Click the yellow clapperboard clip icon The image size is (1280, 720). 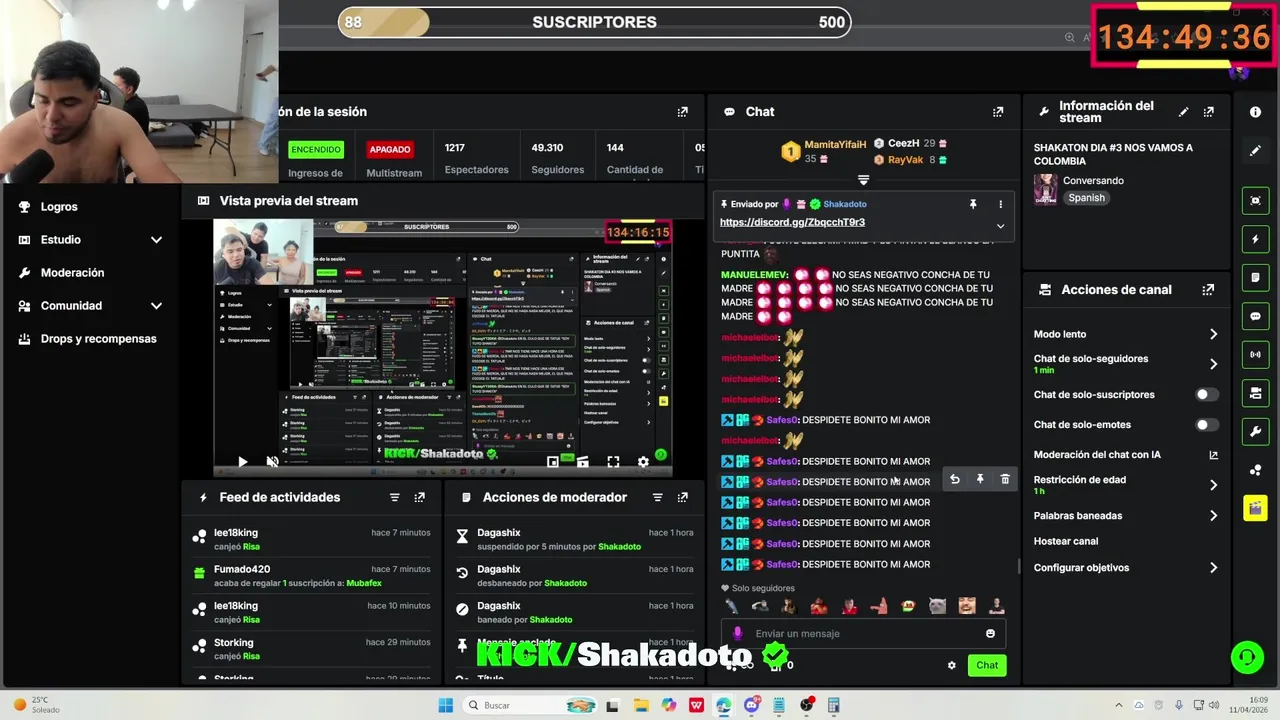click(x=1255, y=508)
